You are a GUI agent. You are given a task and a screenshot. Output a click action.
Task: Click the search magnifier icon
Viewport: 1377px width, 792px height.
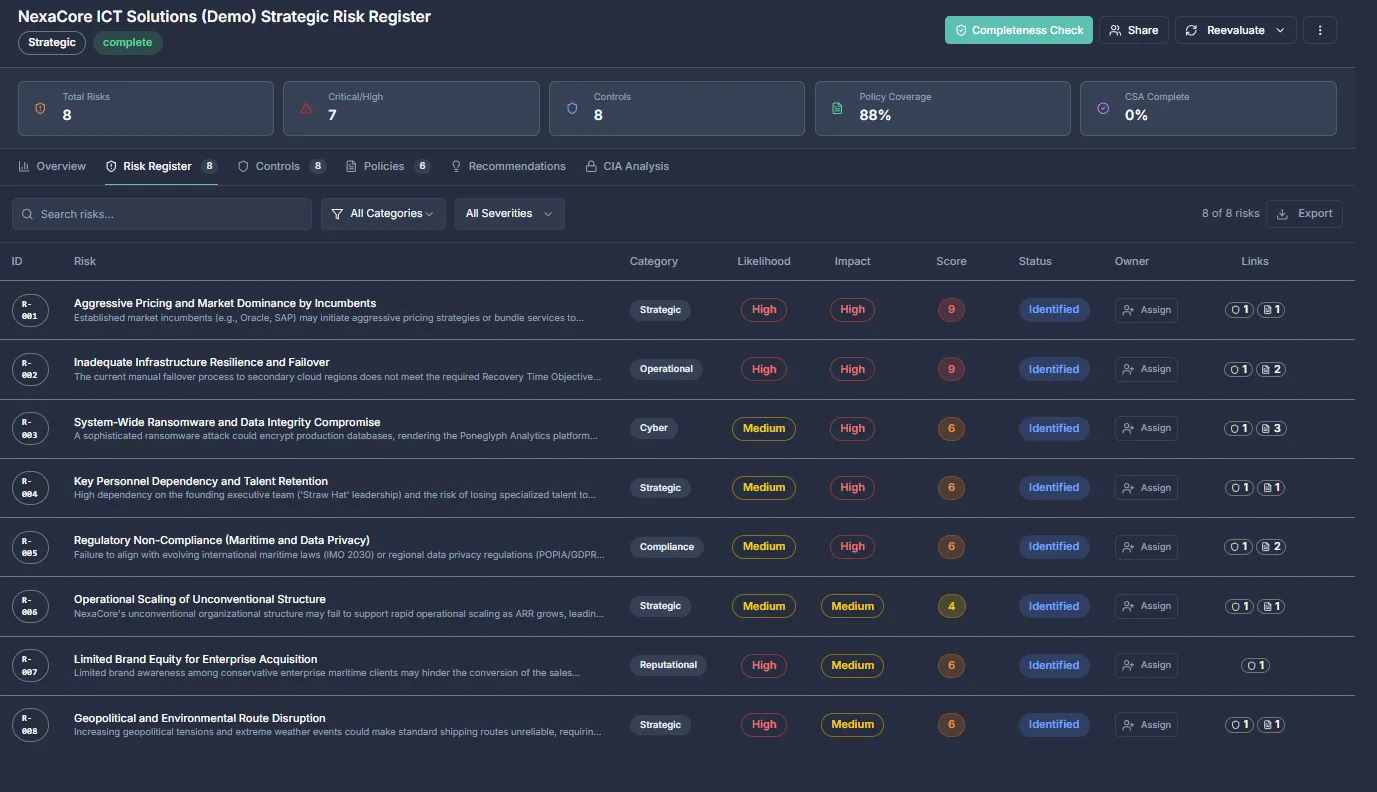pyautogui.click(x=28, y=214)
